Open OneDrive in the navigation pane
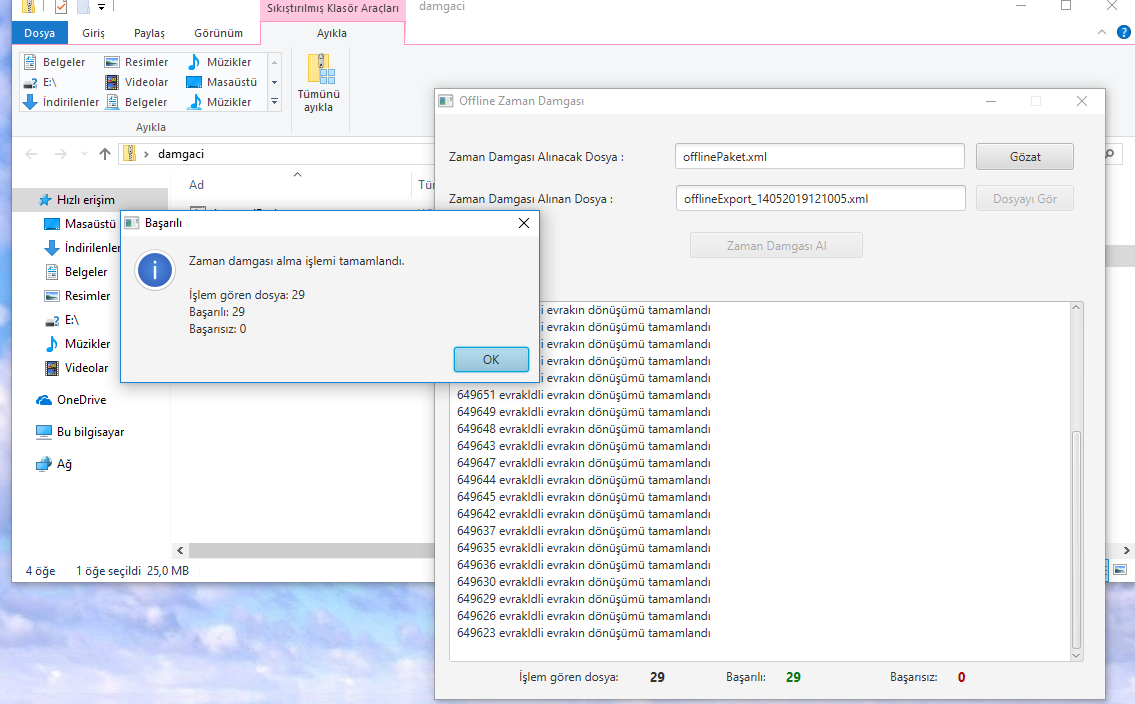Screen dimensions: 1135x704 pyautogui.click(x=80, y=400)
